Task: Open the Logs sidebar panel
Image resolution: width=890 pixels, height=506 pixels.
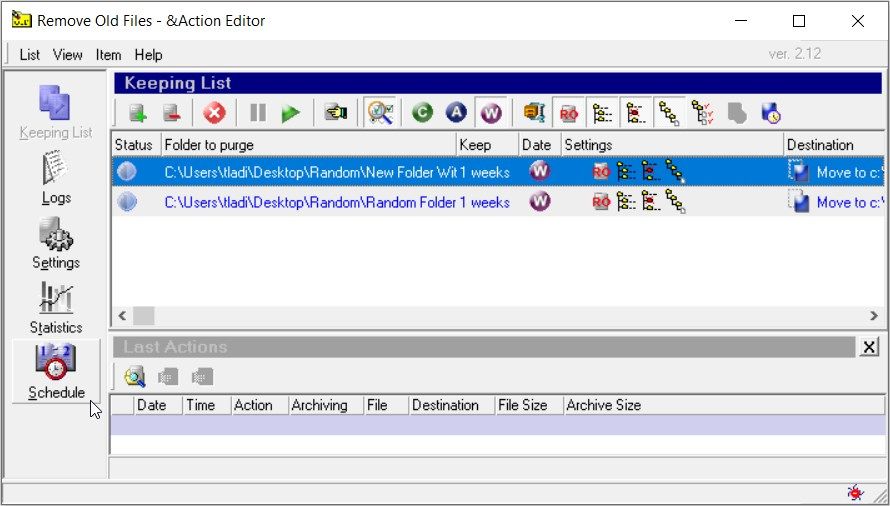Action: click(x=56, y=177)
